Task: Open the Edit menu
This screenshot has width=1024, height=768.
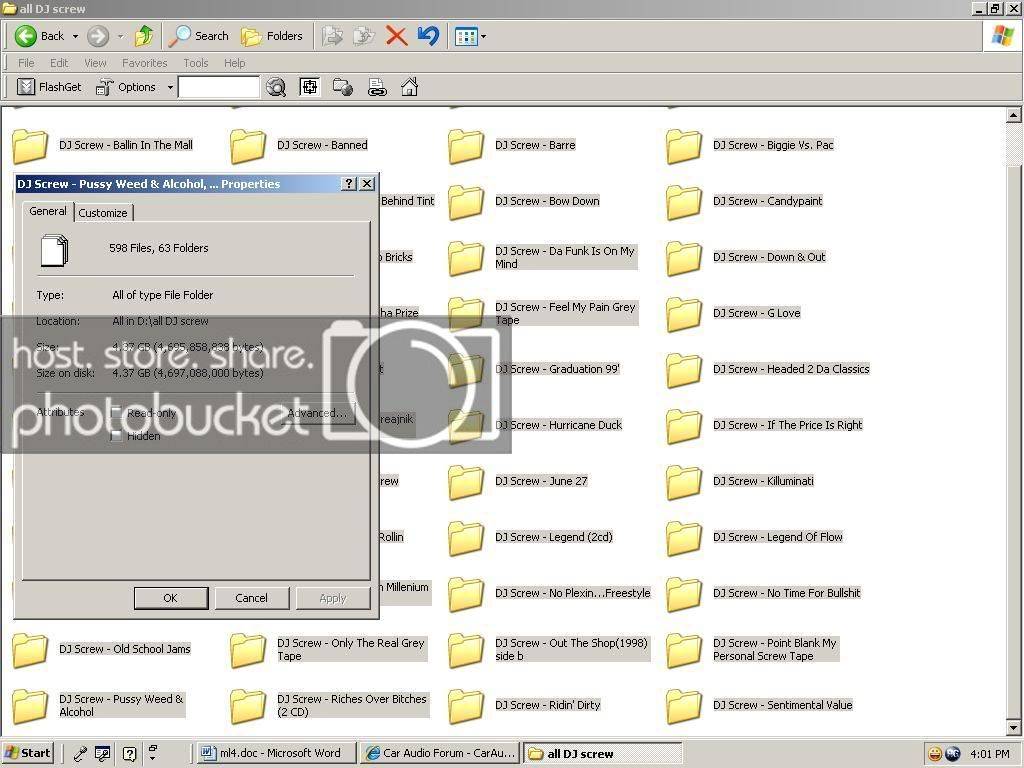Action: click(x=59, y=63)
